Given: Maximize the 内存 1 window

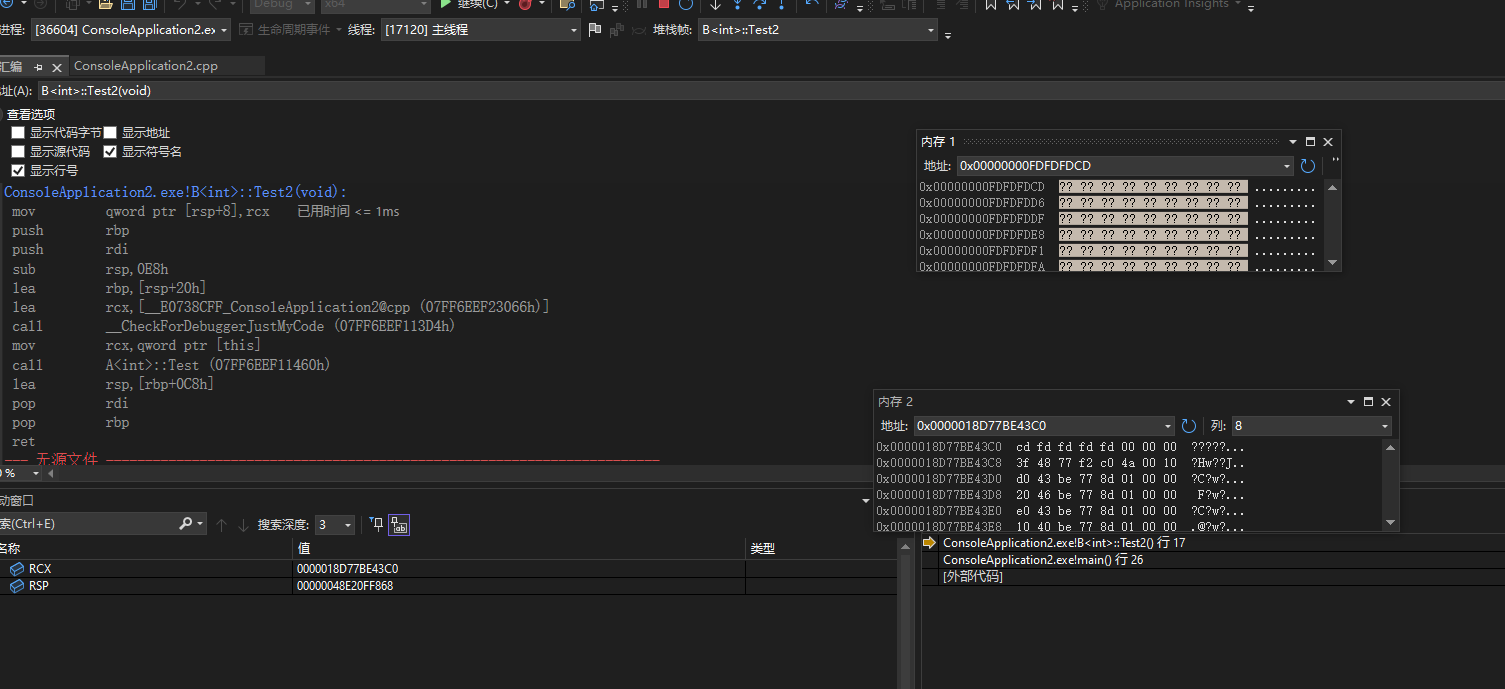Looking at the screenshot, I should [1311, 142].
